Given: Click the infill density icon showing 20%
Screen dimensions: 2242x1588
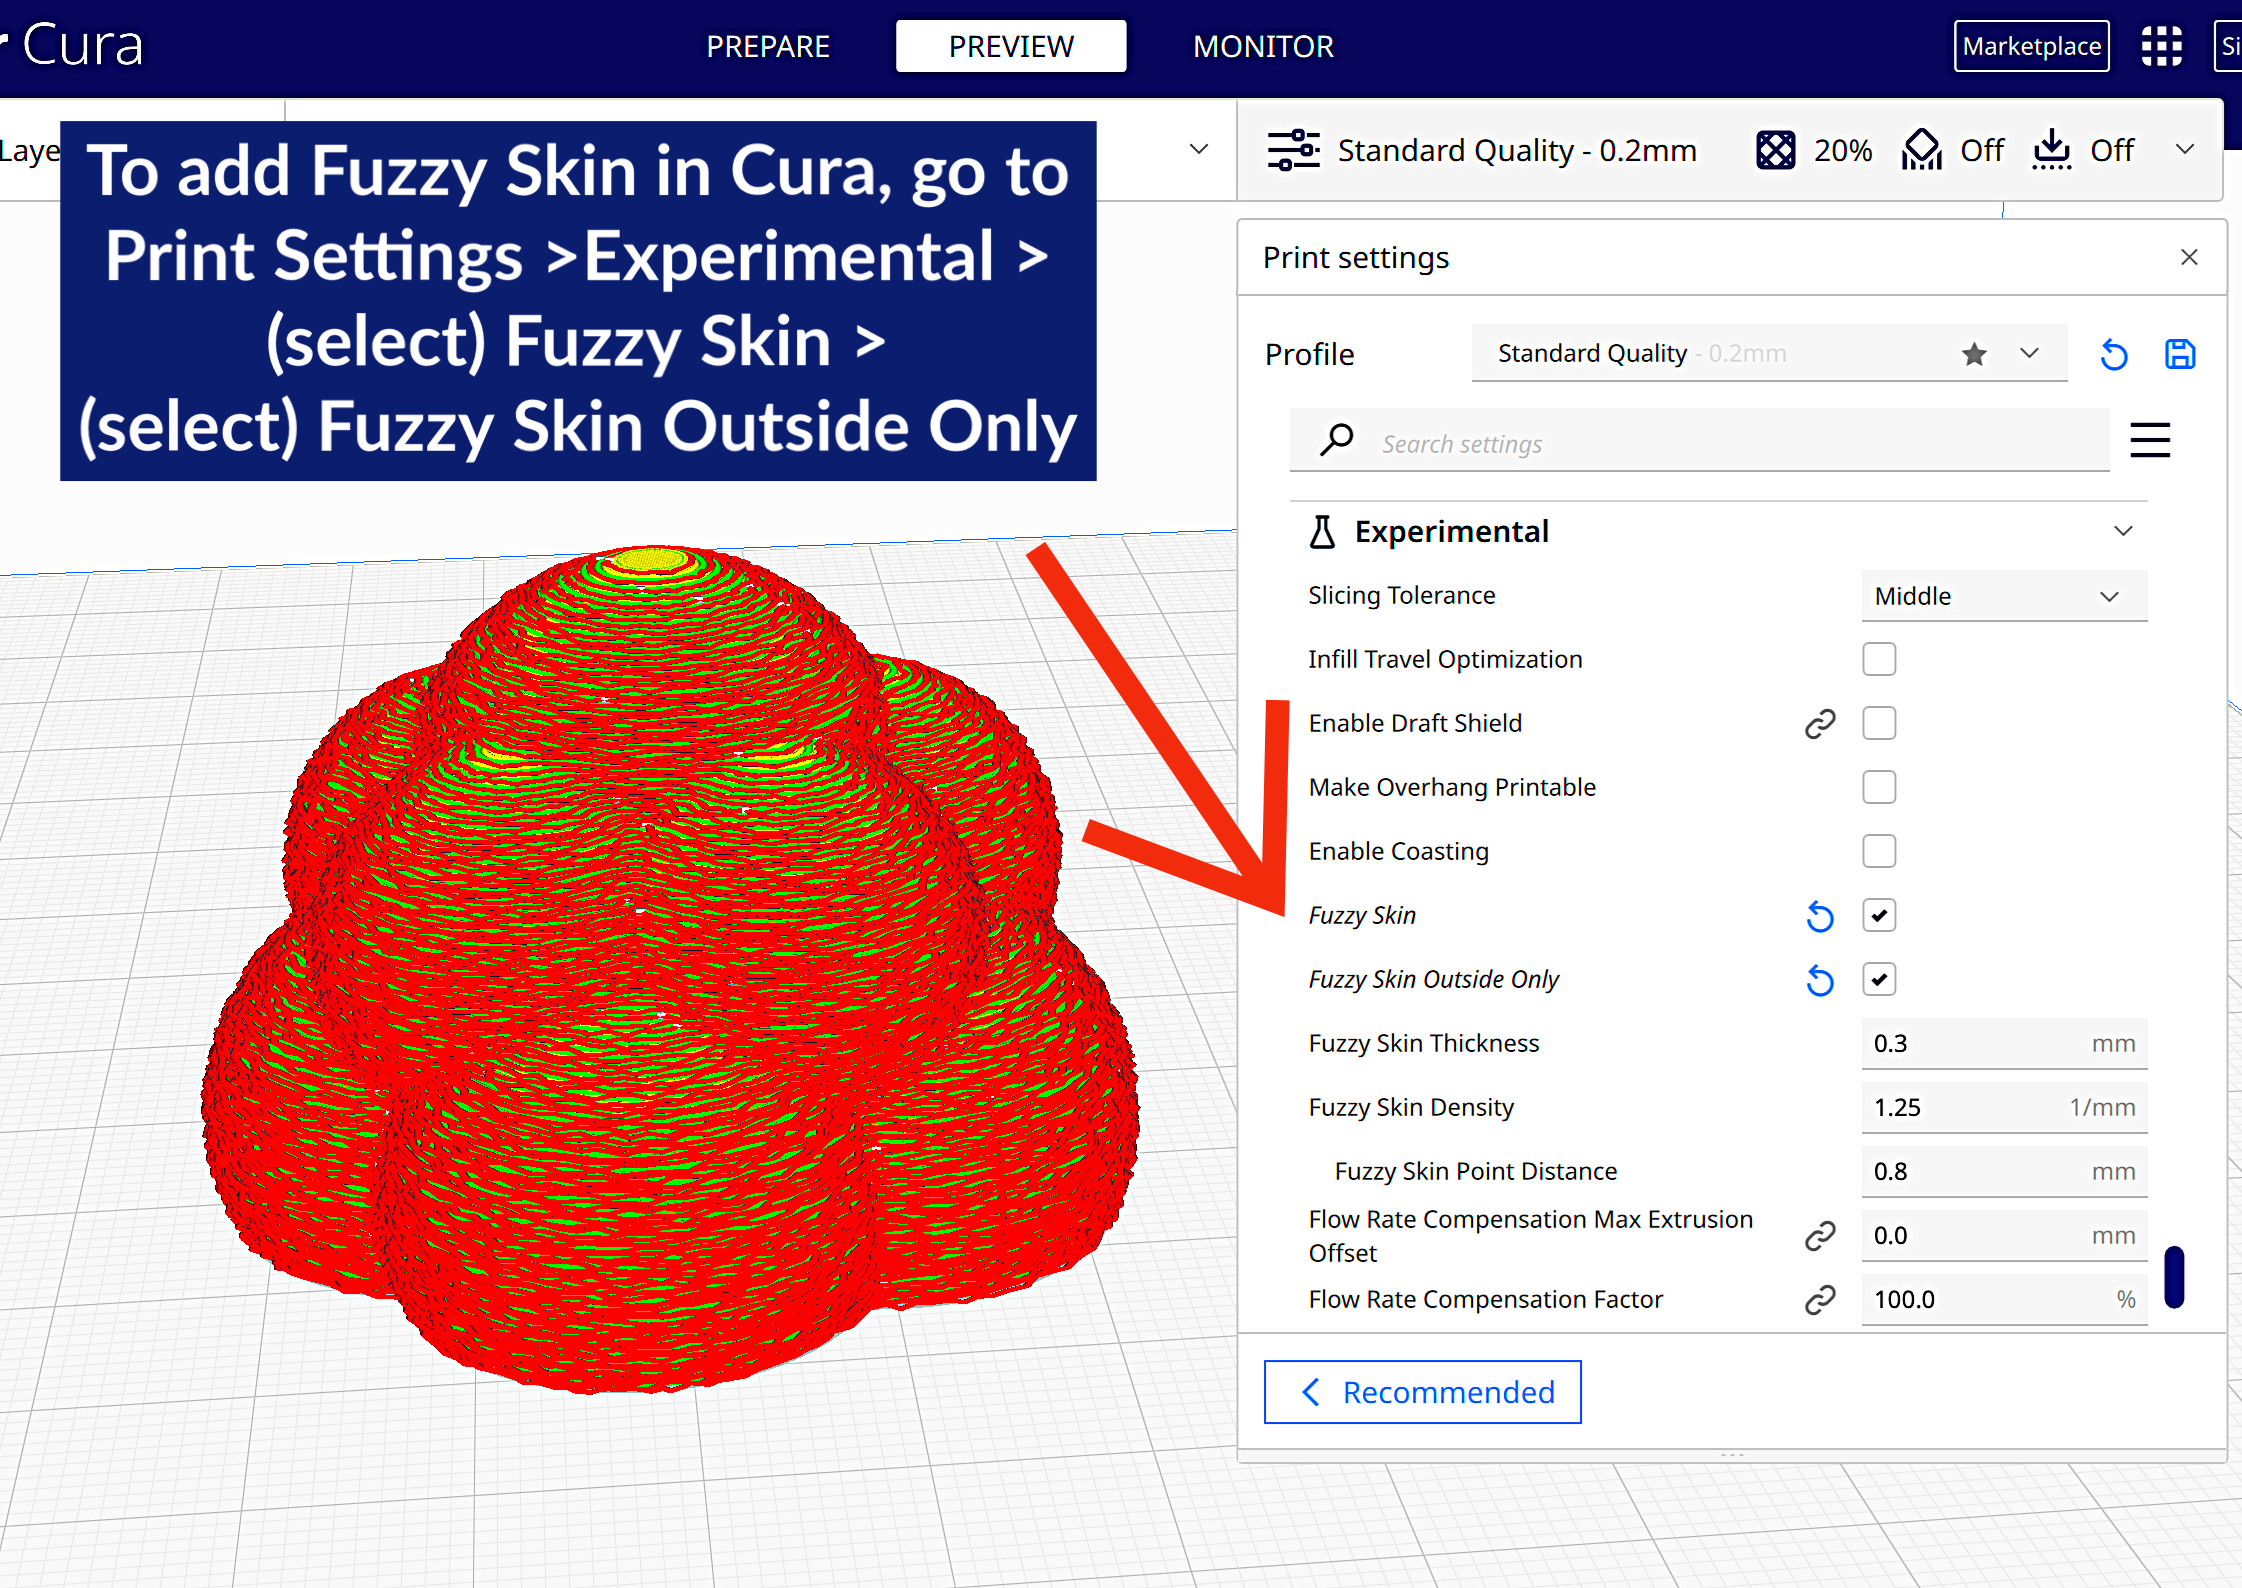Looking at the screenshot, I should [1776, 150].
